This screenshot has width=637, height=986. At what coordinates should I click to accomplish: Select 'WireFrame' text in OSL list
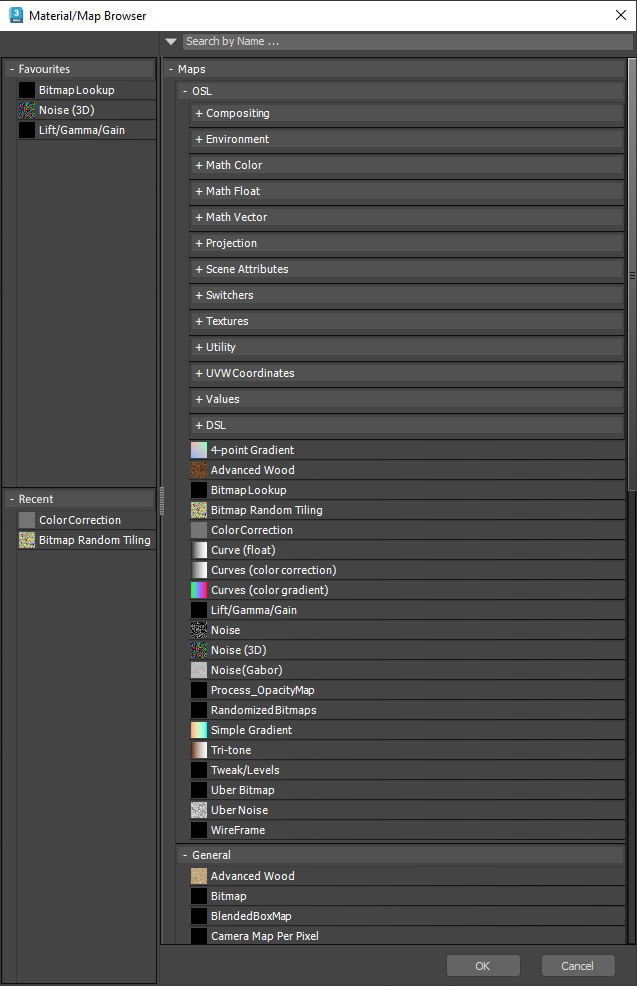238,831
